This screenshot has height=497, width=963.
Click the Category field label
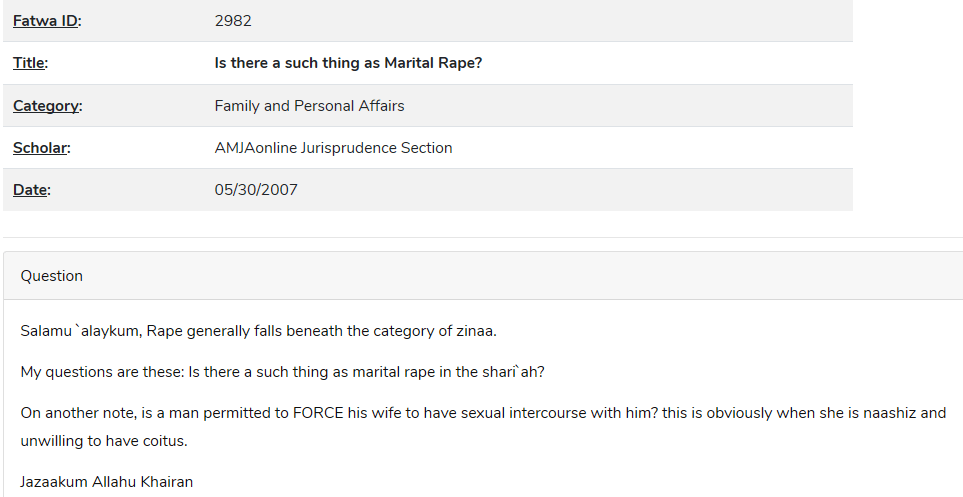coord(47,106)
